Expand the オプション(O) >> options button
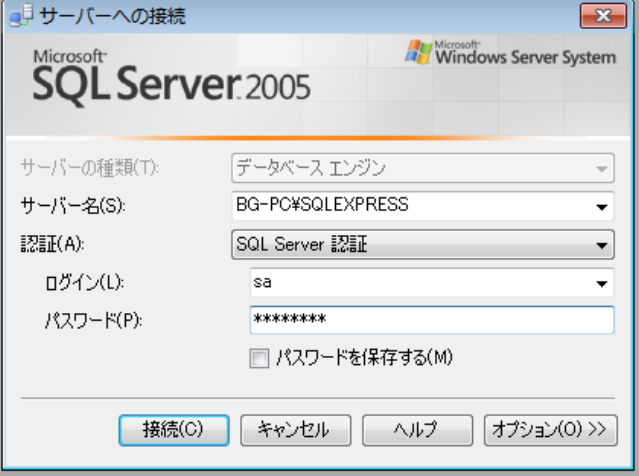This screenshot has height=476, width=639. pyautogui.click(x=551, y=430)
